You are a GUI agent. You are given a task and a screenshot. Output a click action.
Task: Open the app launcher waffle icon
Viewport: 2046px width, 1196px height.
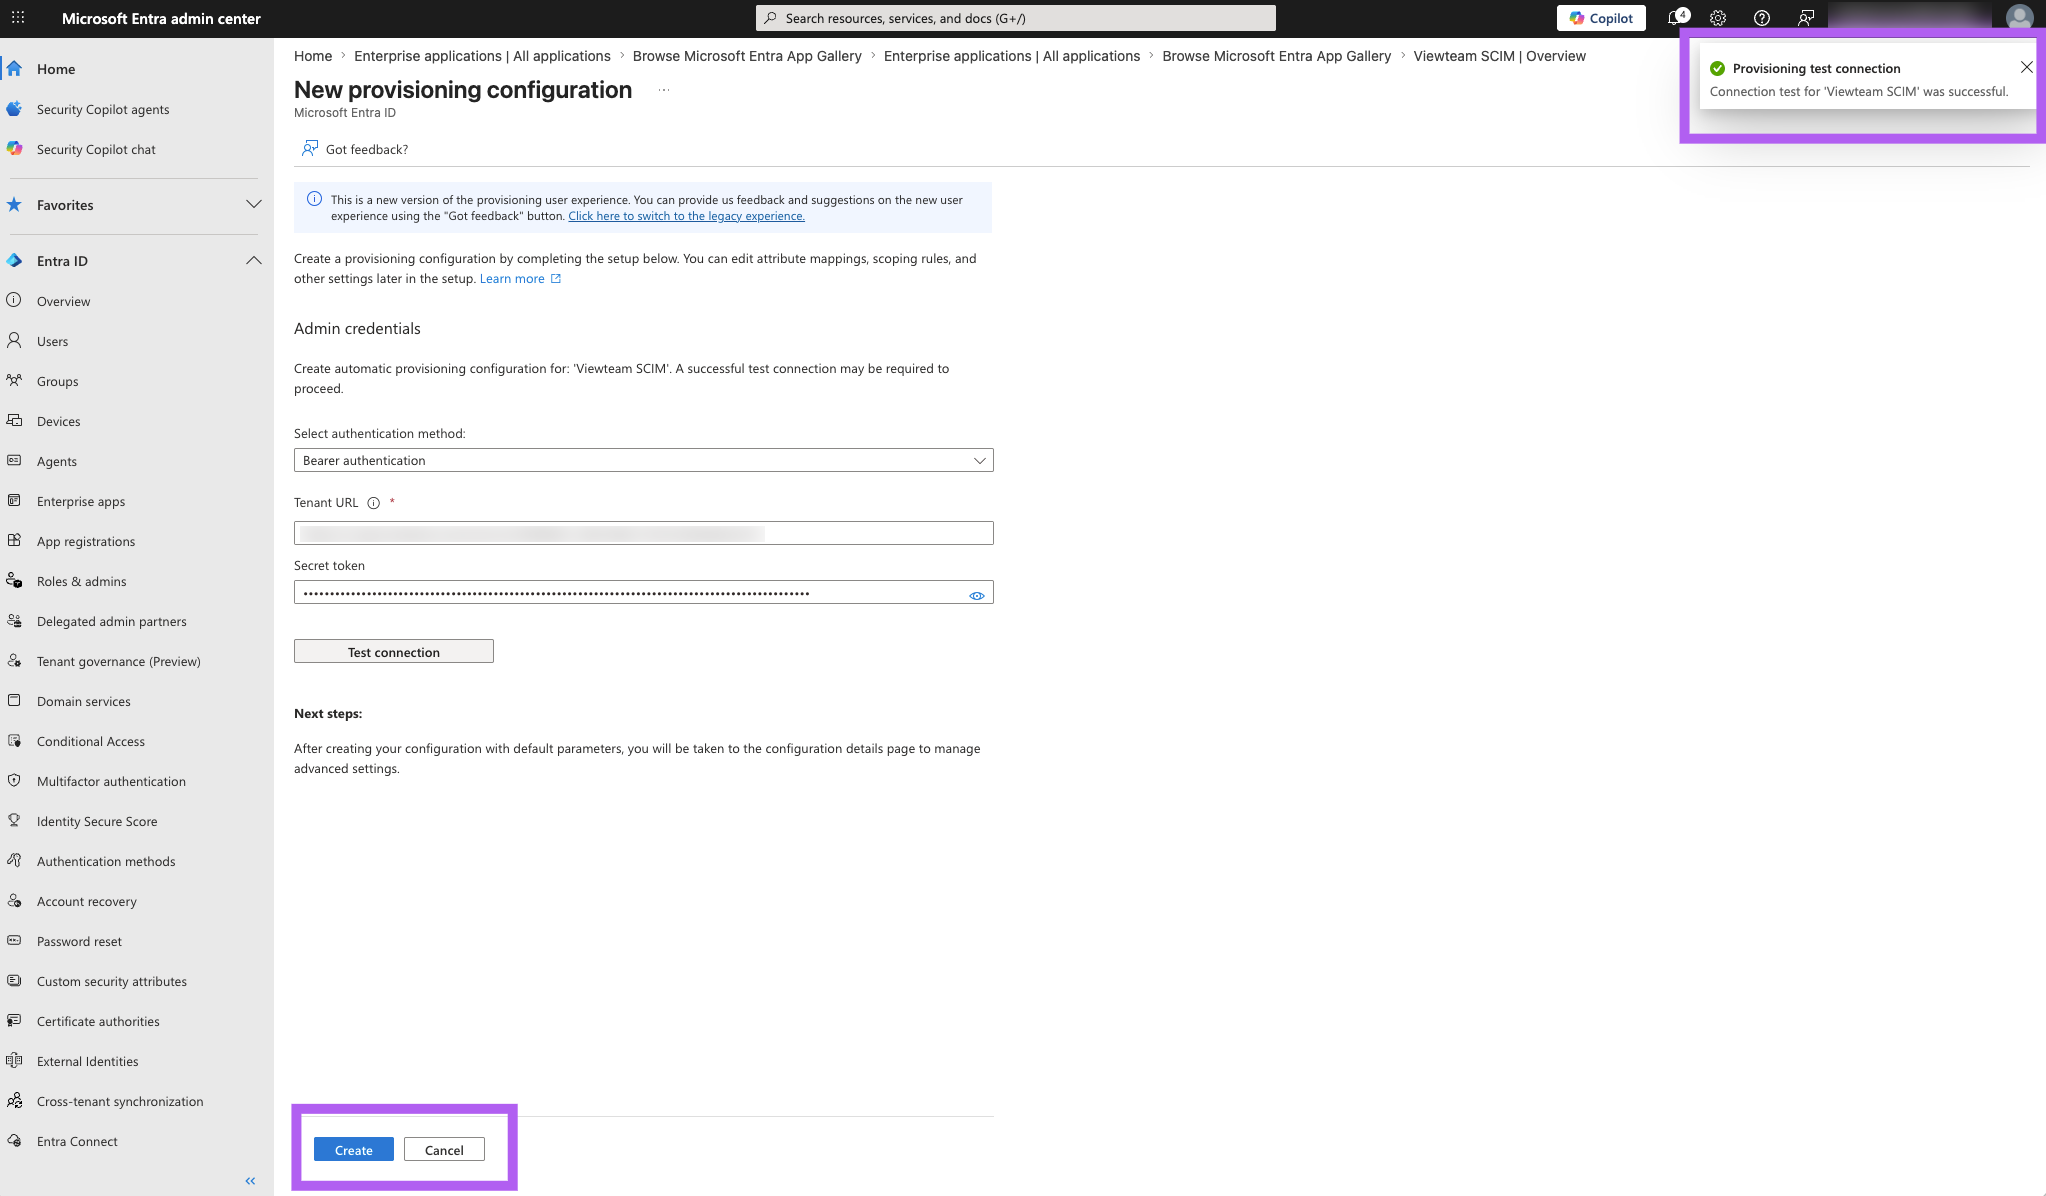coord(18,18)
